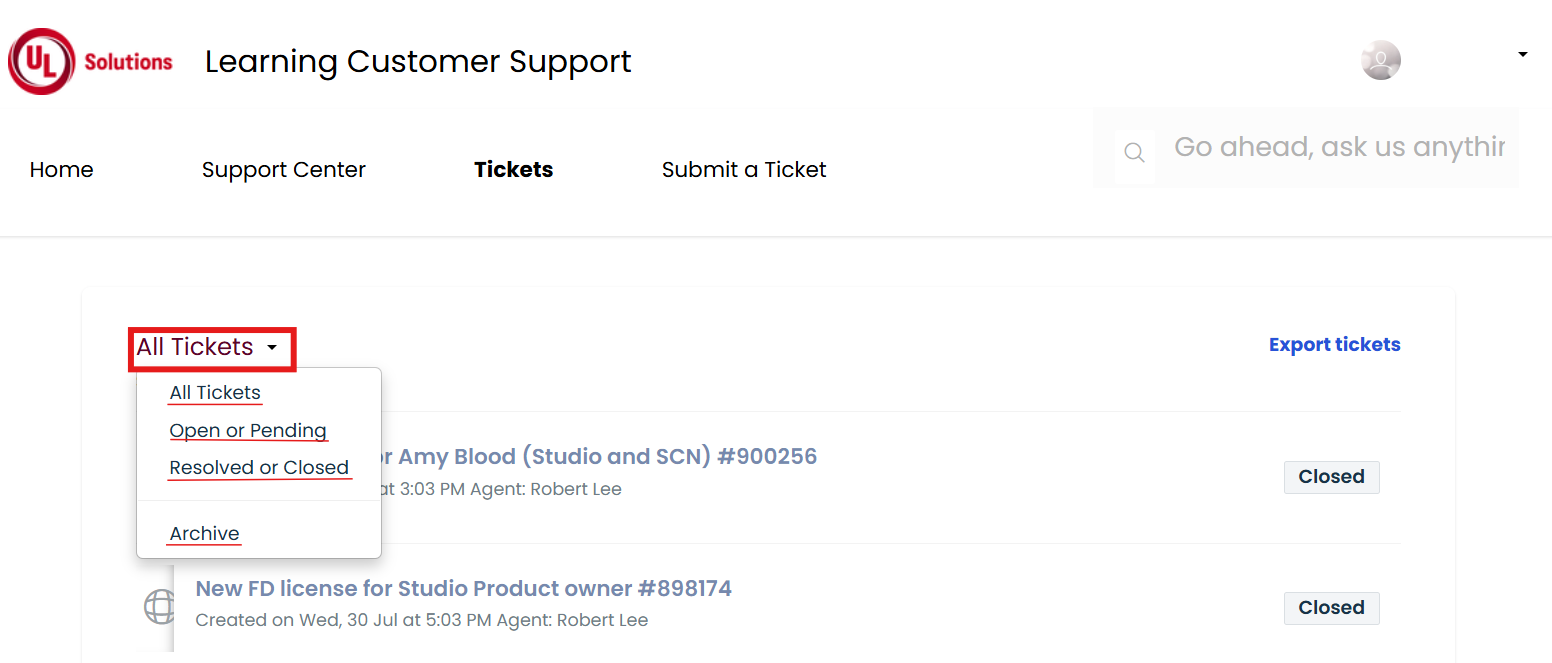The height and width of the screenshot is (663, 1552).
Task: Choose Open or Pending filter
Action: 248,431
